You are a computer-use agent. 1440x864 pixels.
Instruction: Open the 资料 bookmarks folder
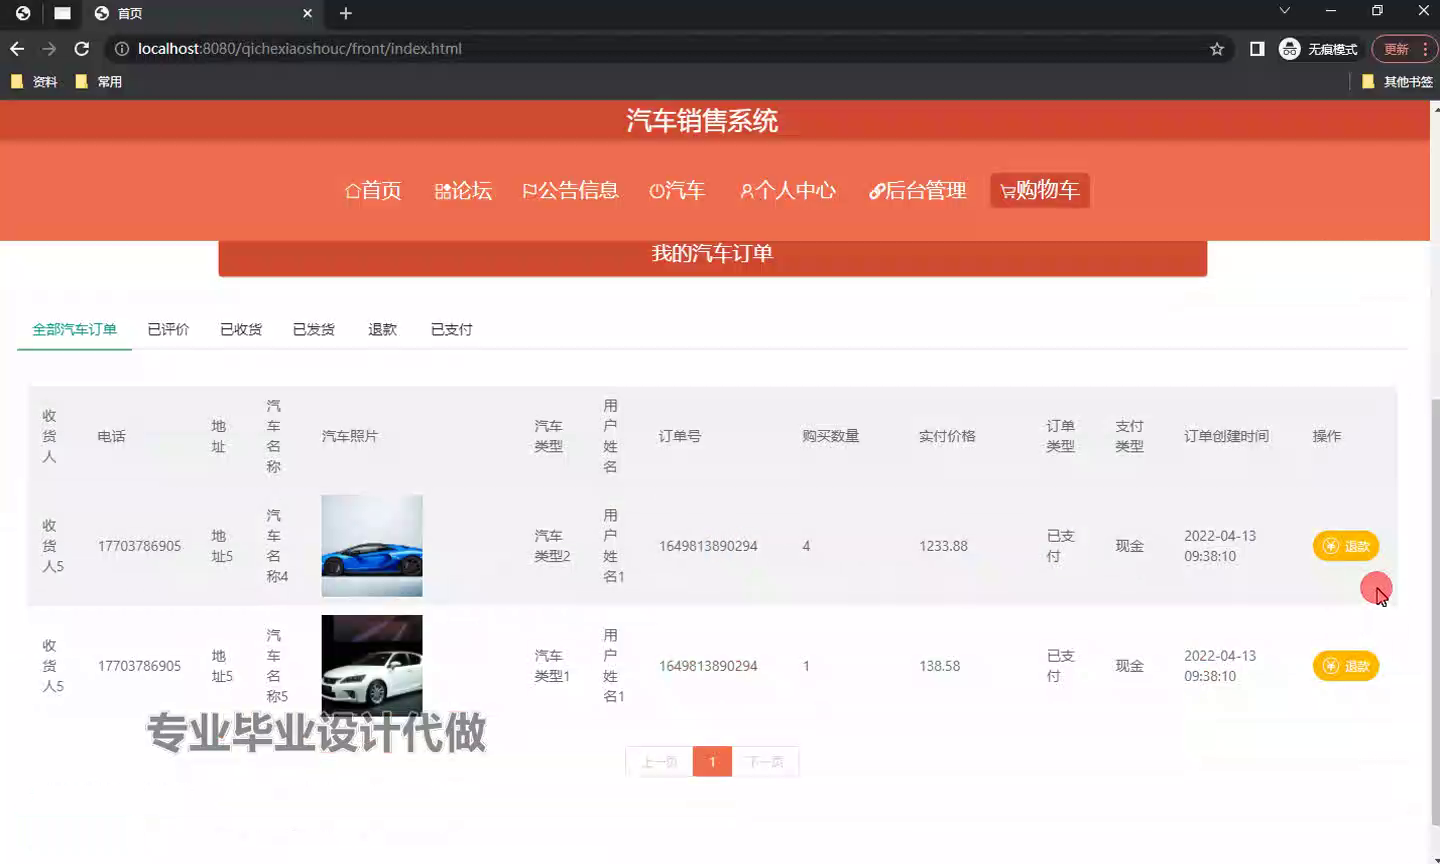pos(34,82)
